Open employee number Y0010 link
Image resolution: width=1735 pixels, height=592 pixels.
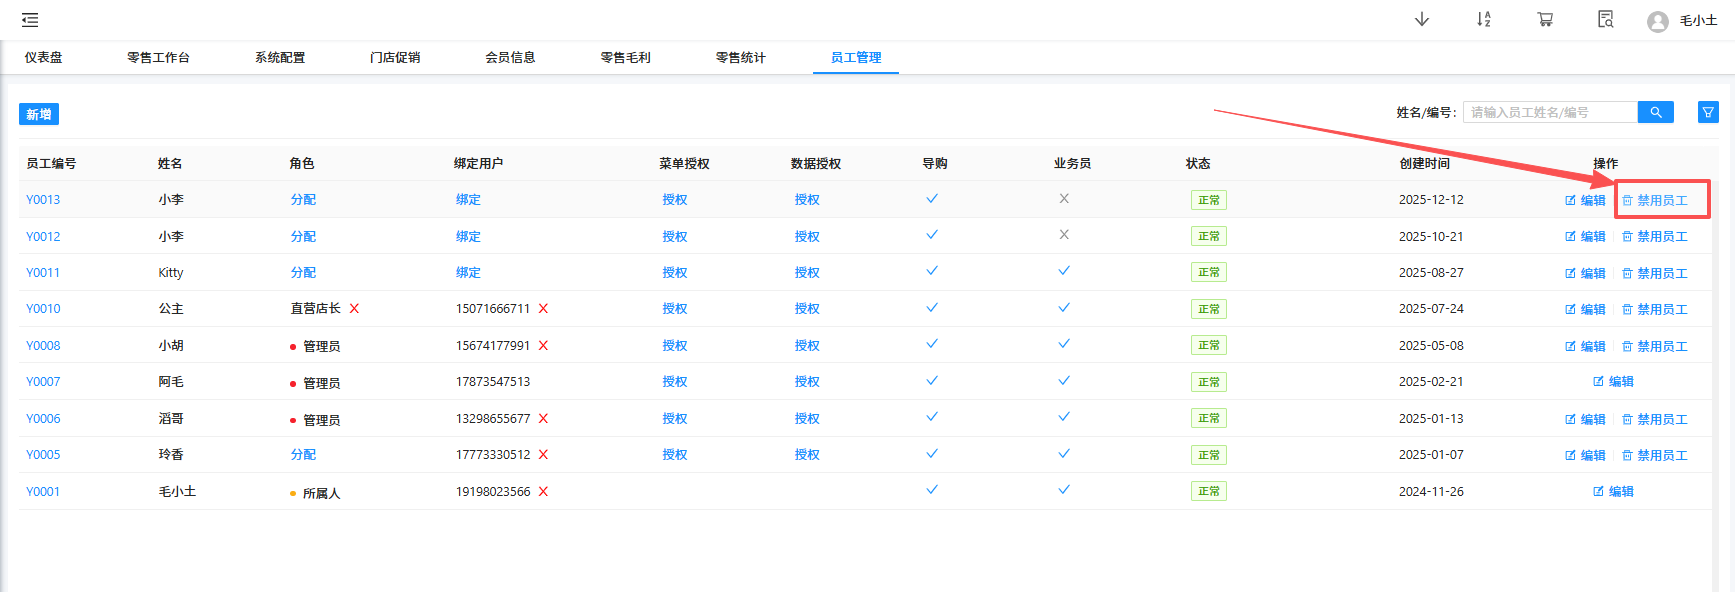point(43,309)
